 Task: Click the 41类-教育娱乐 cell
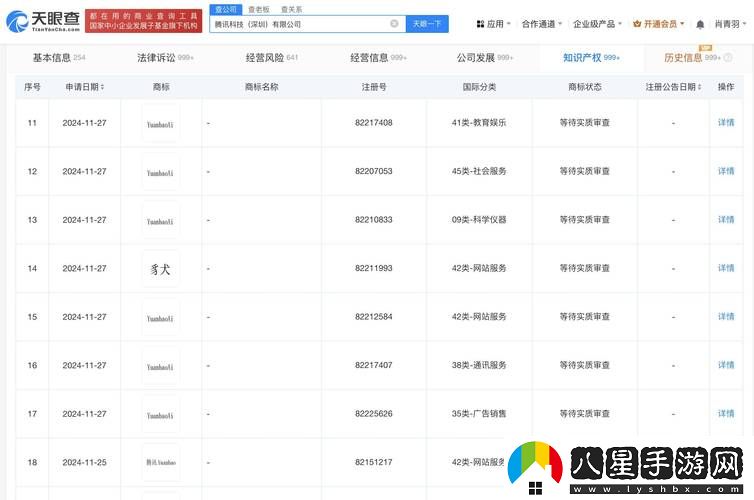479,123
